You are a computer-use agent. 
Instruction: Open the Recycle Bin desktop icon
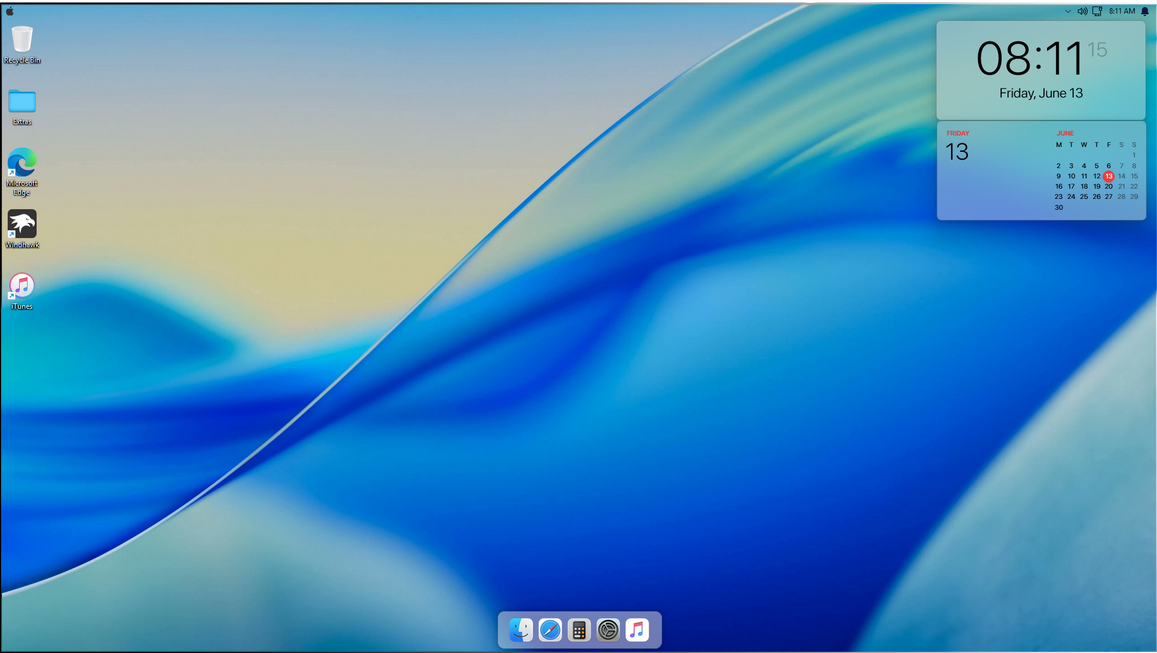[x=22, y=40]
